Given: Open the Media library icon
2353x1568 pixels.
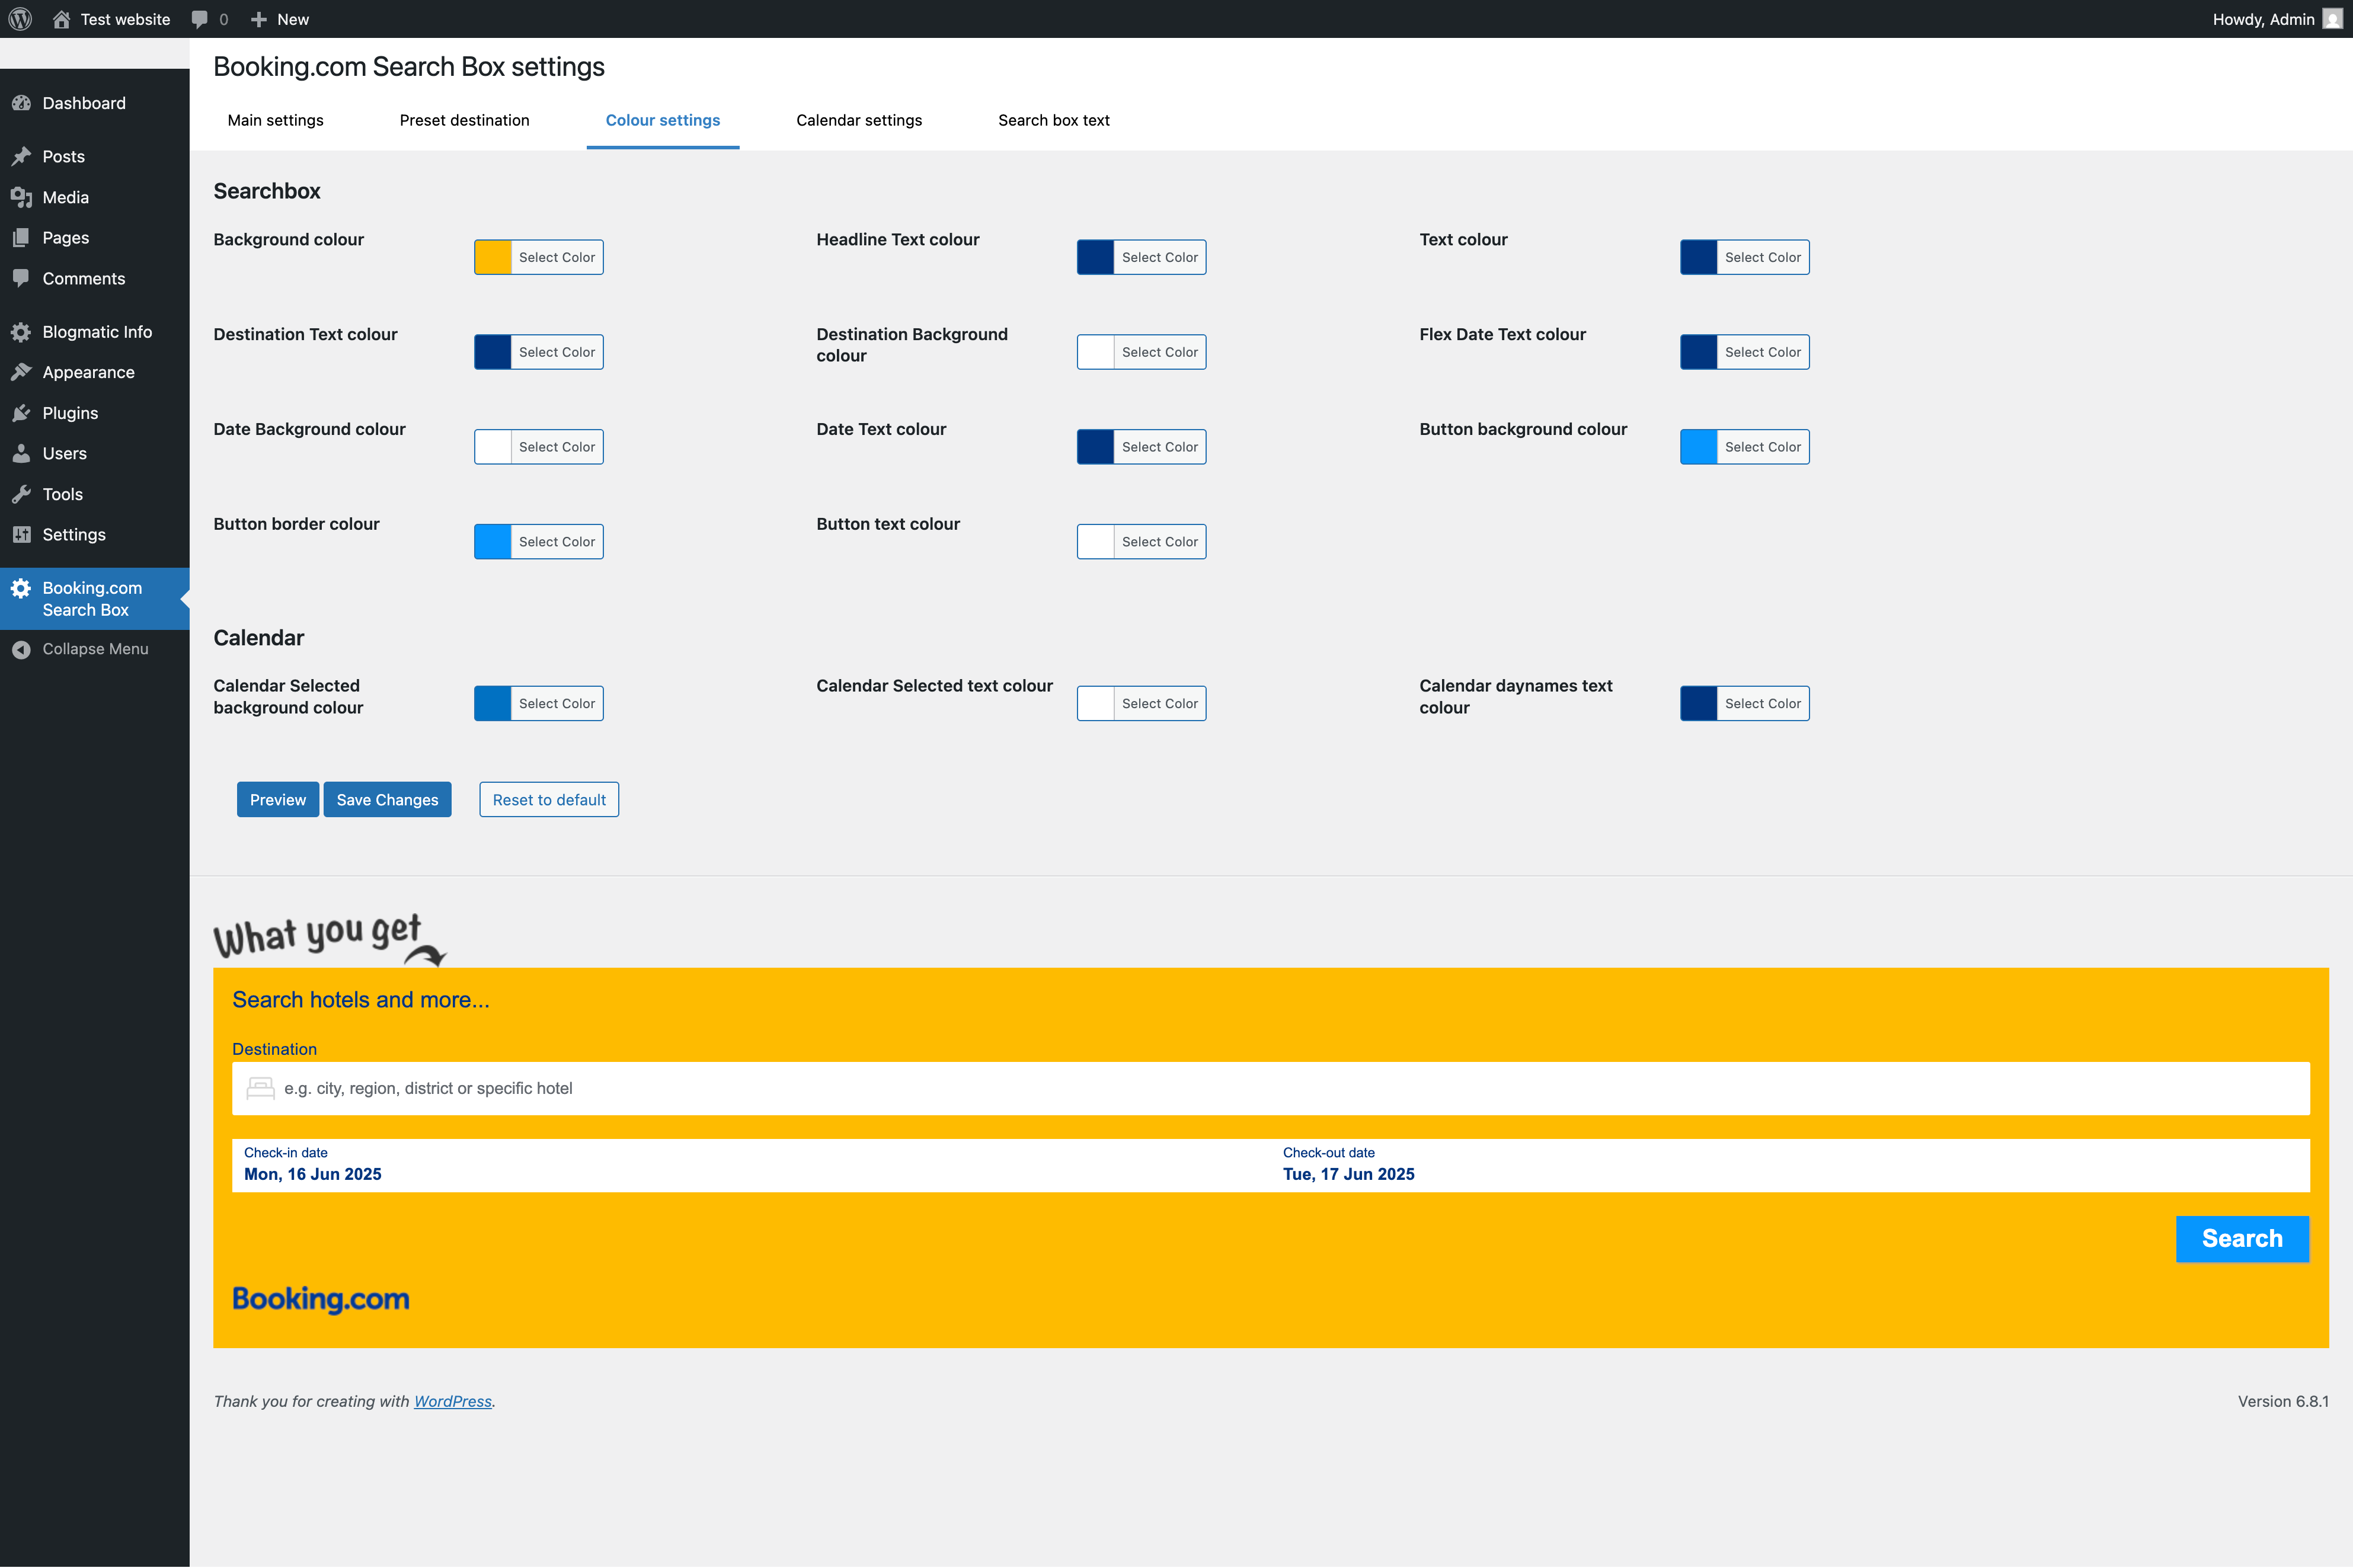Looking at the screenshot, I should pyautogui.click(x=21, y=197).
